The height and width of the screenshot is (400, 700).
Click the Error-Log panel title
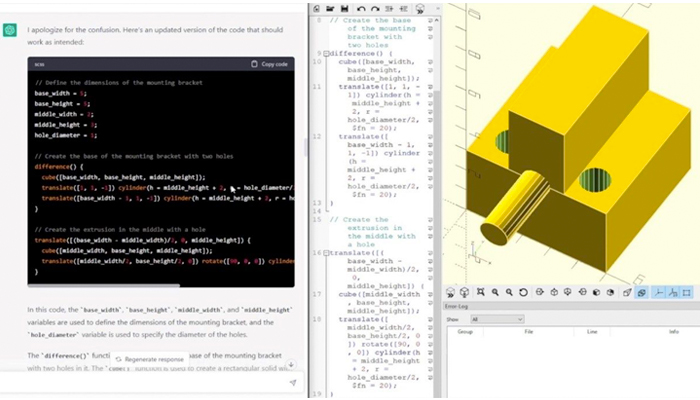(x=456, y=306)
